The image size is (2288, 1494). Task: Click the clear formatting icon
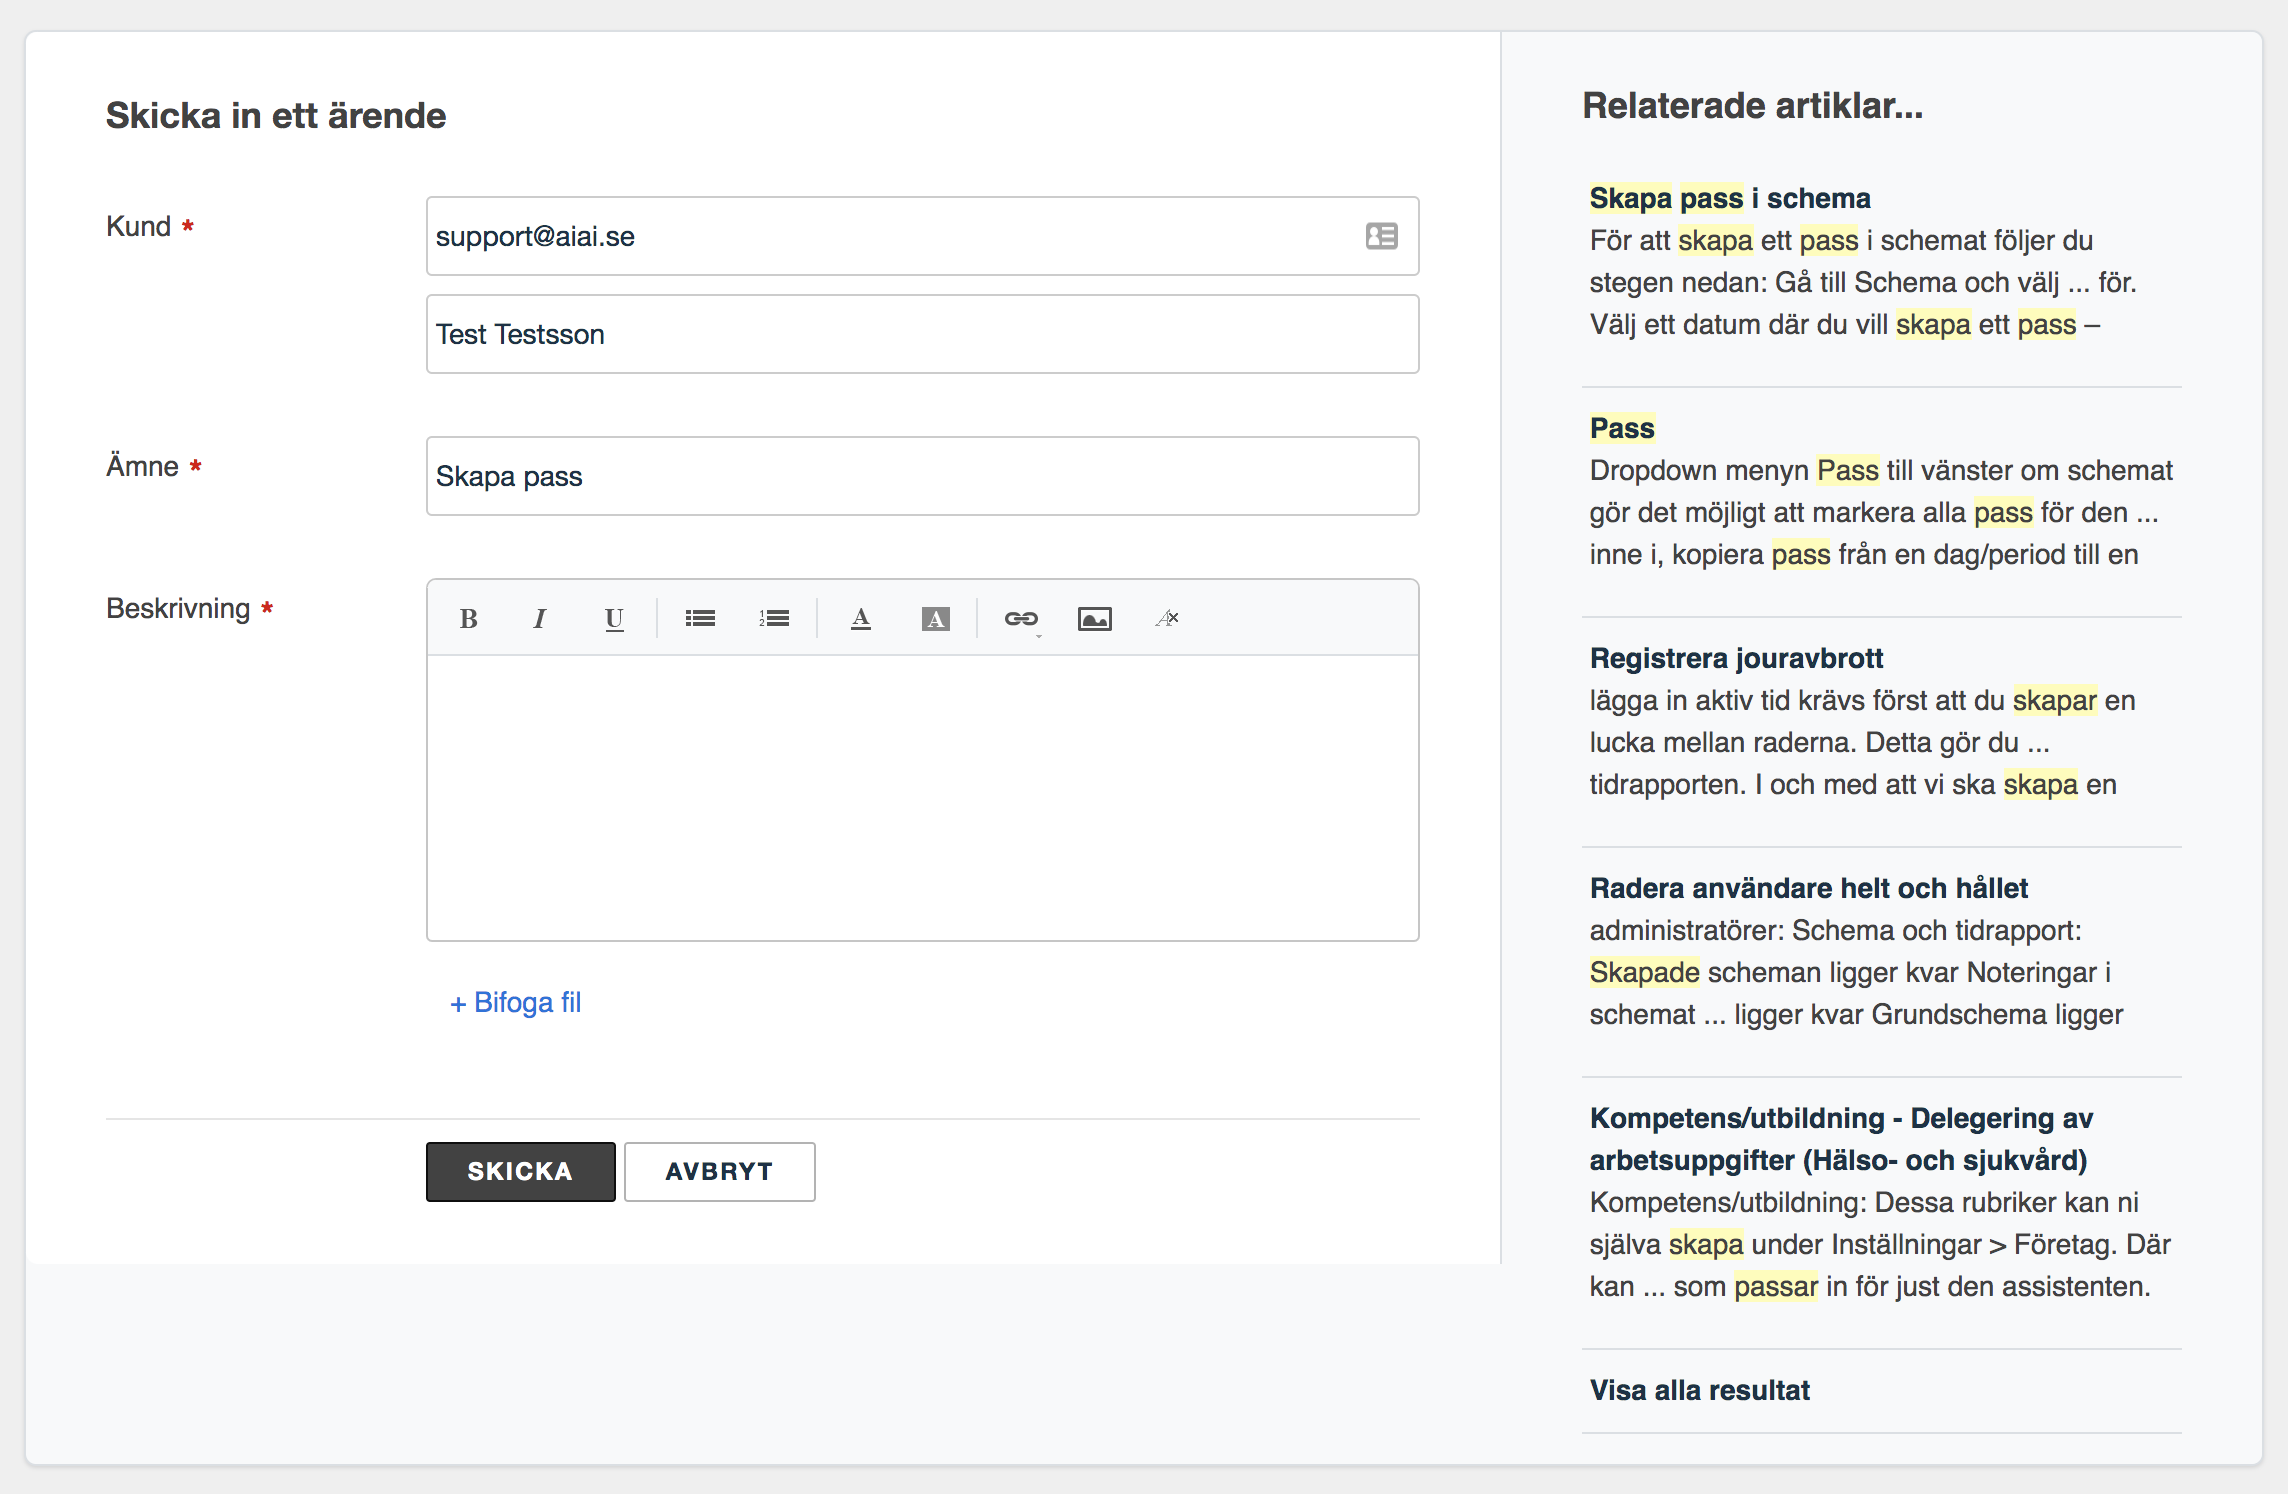1168,619
